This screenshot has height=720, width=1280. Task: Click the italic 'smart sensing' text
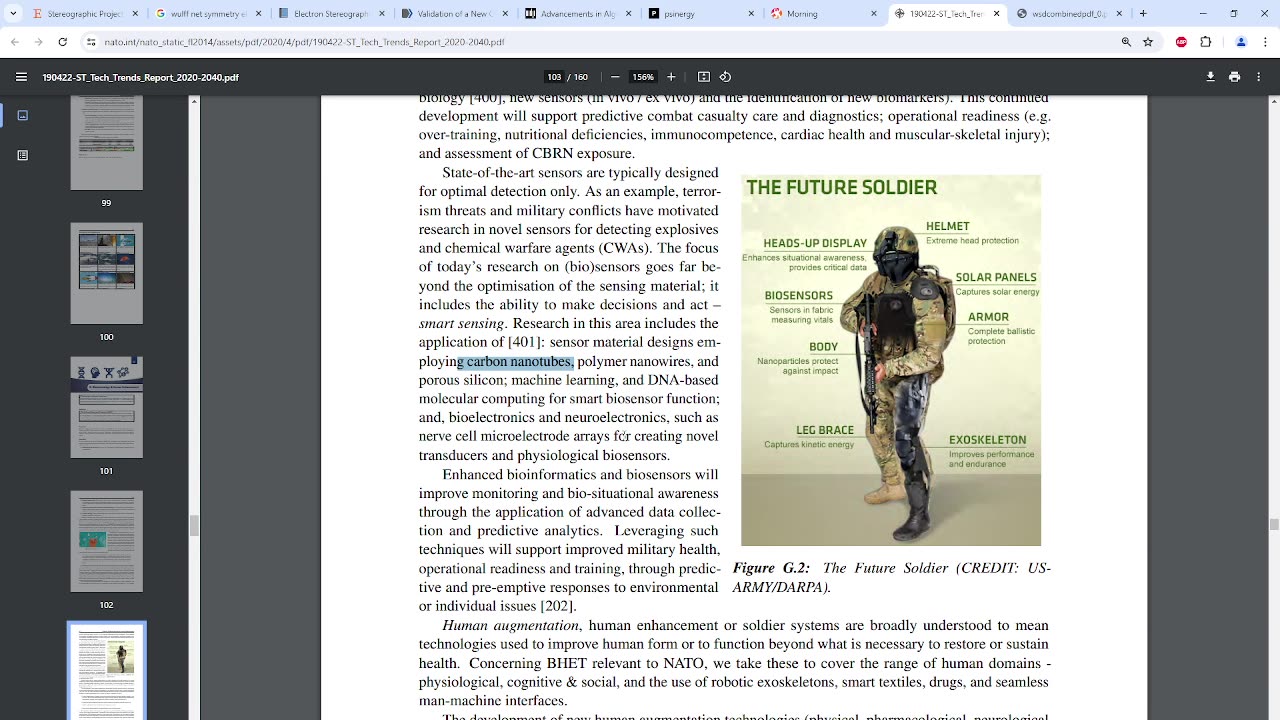pos(461,323)
